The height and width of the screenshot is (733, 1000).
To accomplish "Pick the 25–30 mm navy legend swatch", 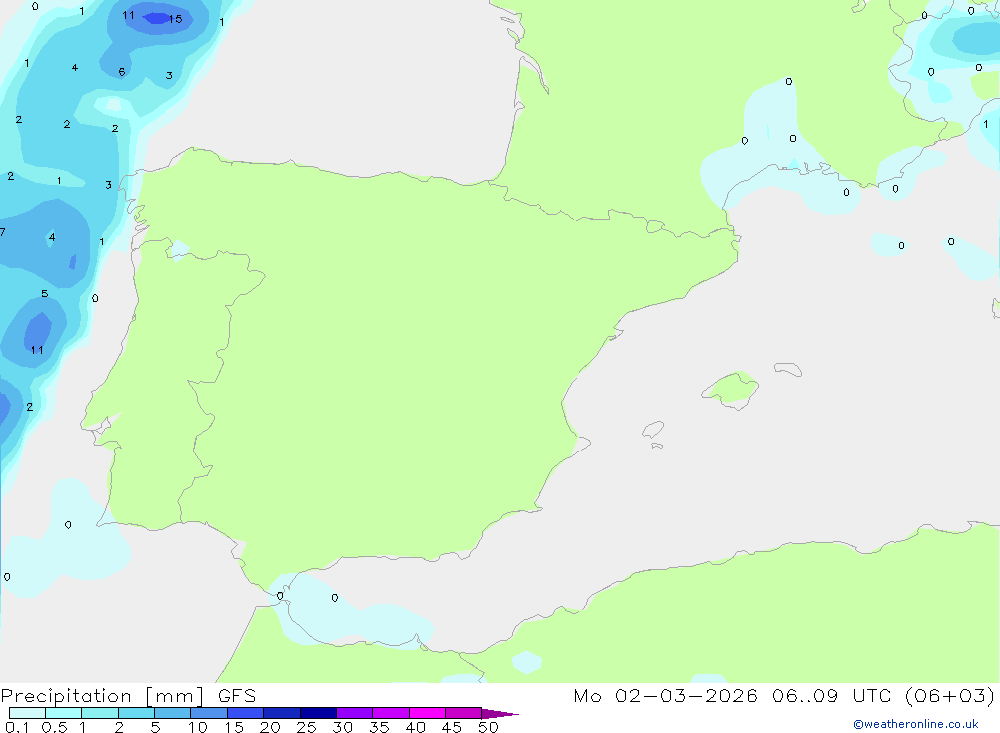I will (x=318, y=713).
